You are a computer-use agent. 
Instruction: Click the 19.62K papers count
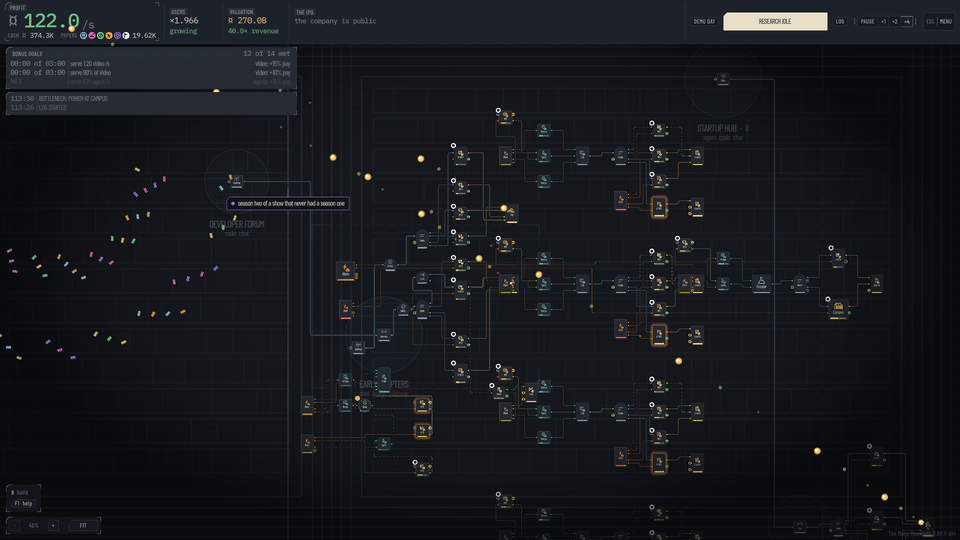point(144,36)
